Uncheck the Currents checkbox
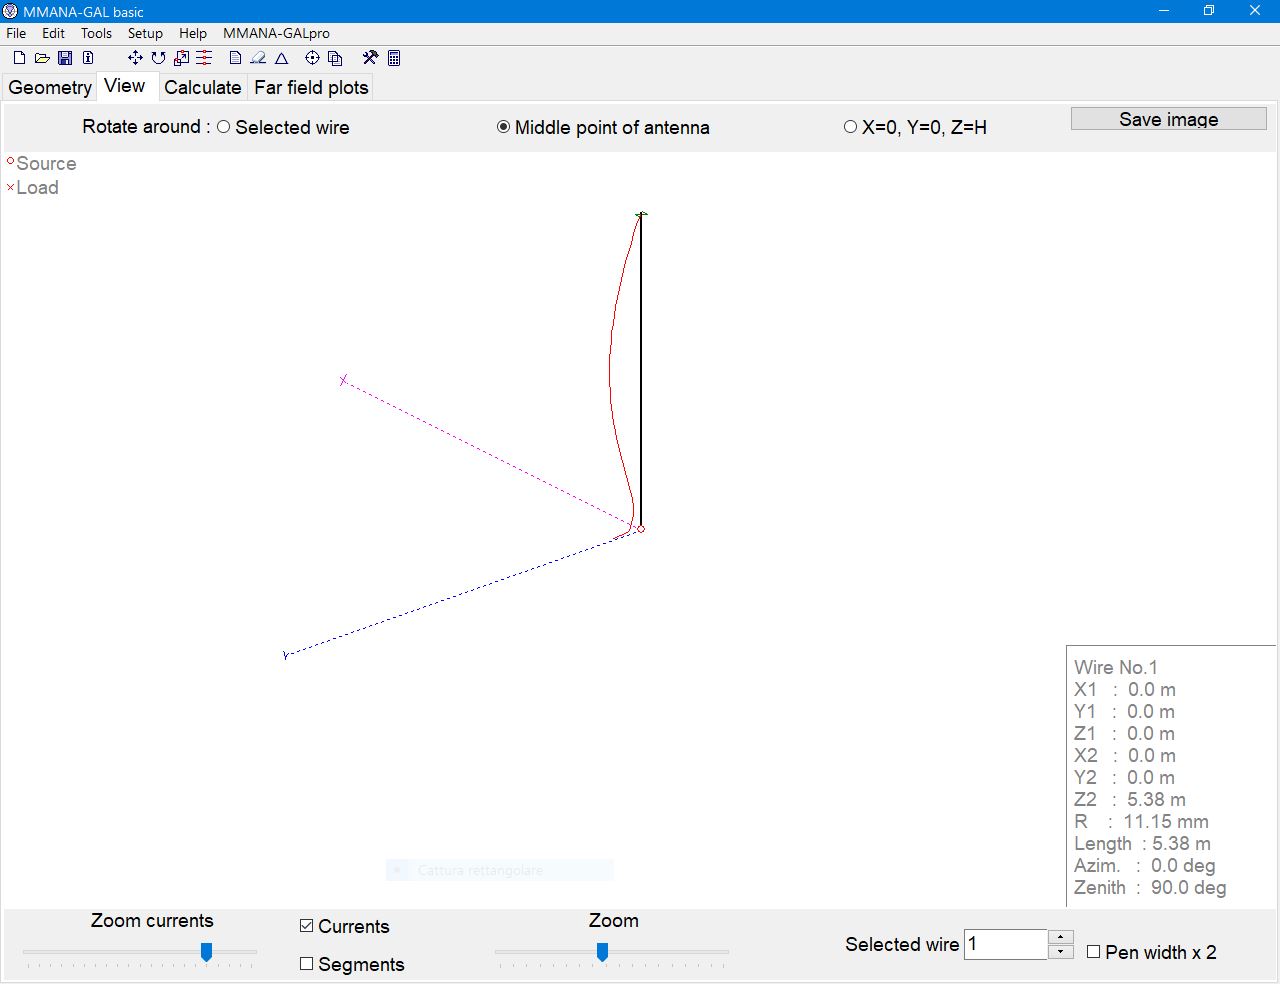This screenshot has width=1280, height=984. [x=307, y=926]
